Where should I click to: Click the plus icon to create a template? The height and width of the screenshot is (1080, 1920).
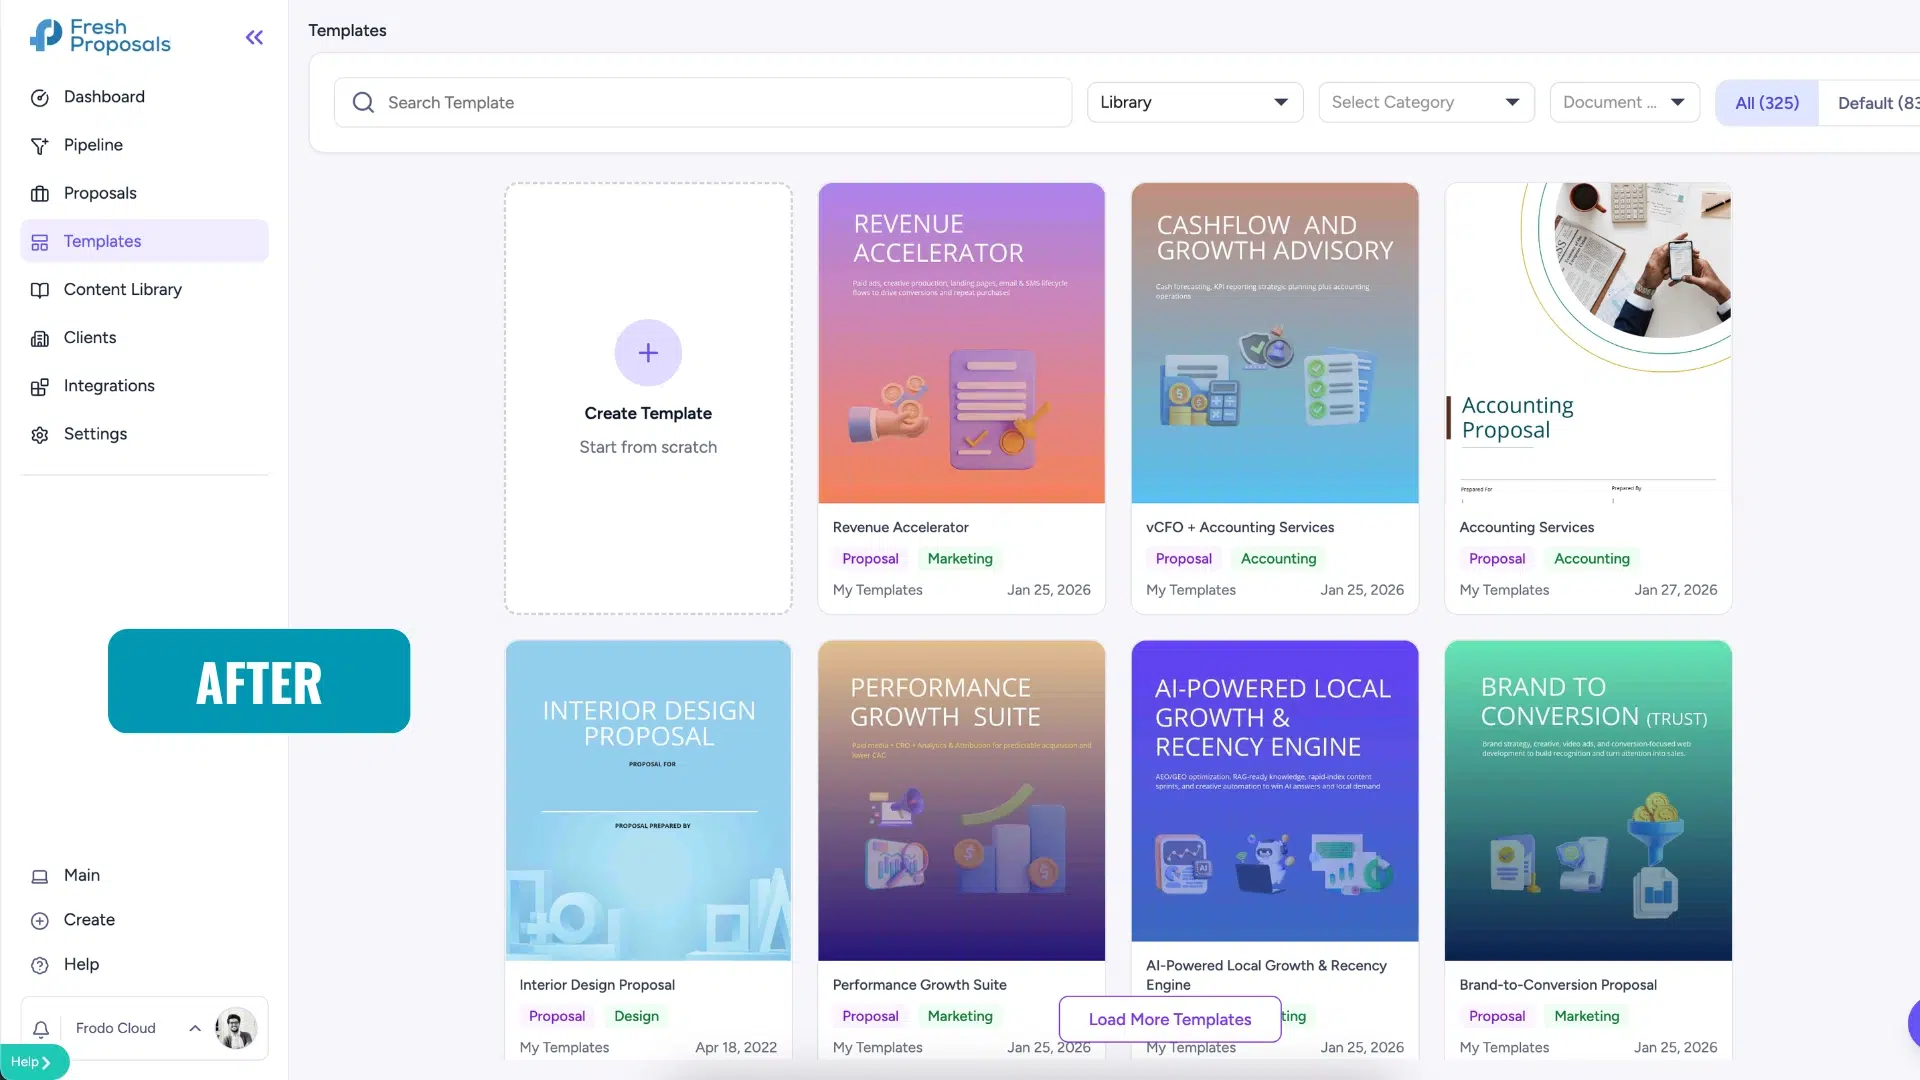coord(648,353)
